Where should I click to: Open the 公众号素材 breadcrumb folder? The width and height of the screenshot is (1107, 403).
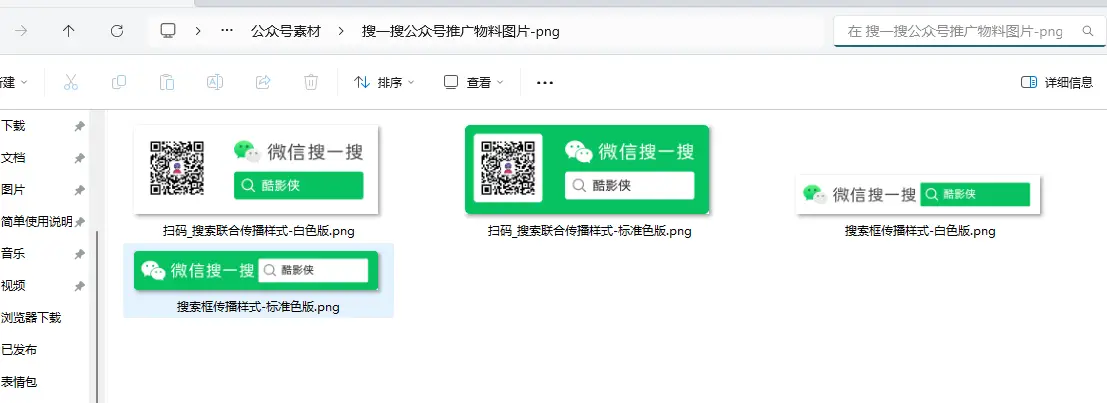[x=286, y=31]
